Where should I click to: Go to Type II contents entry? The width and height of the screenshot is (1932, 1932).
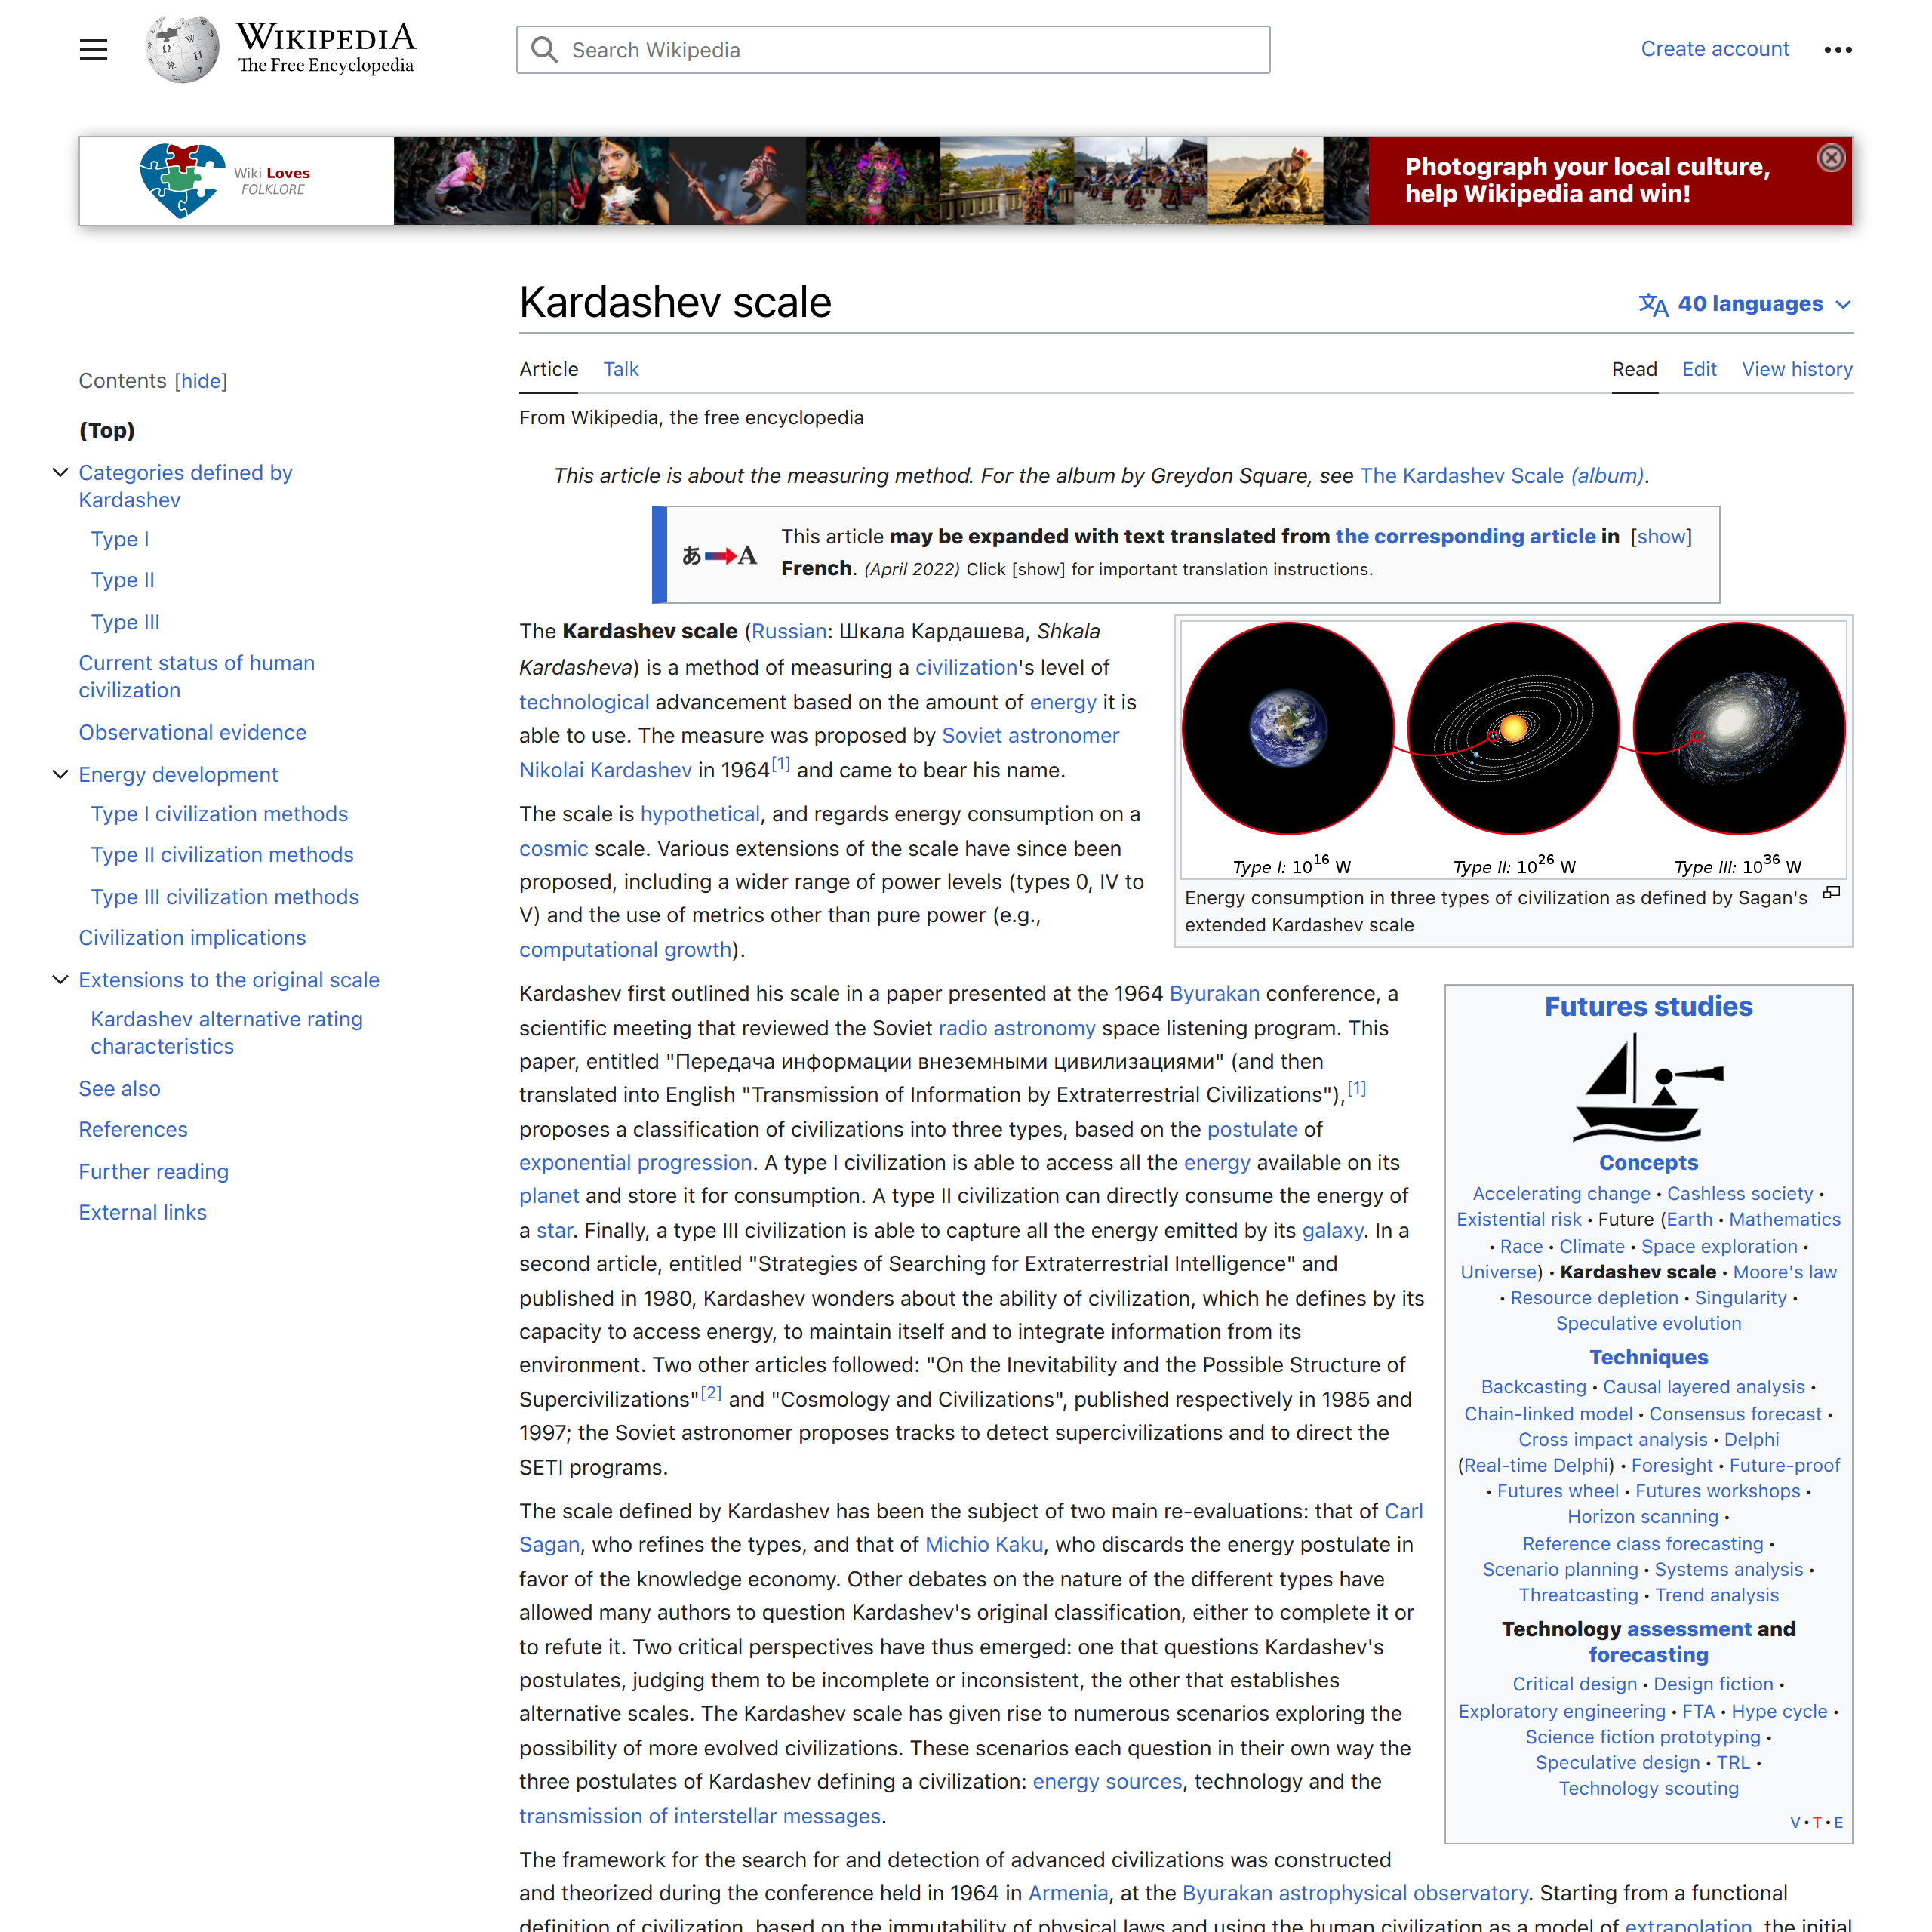tap(123, 580)
